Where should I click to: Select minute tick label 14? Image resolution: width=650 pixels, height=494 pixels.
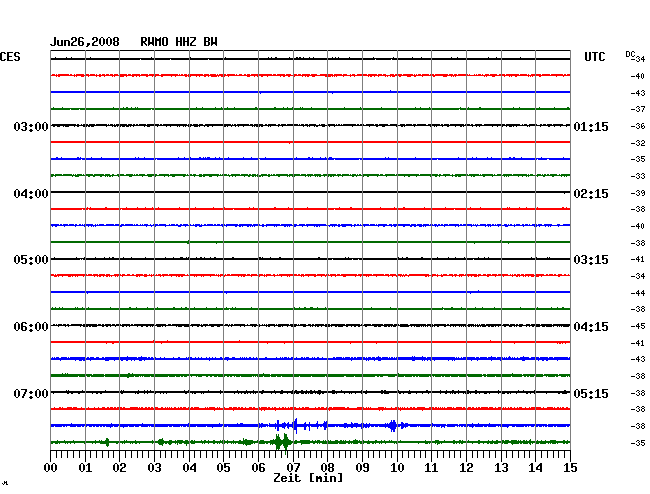(535, 467)
